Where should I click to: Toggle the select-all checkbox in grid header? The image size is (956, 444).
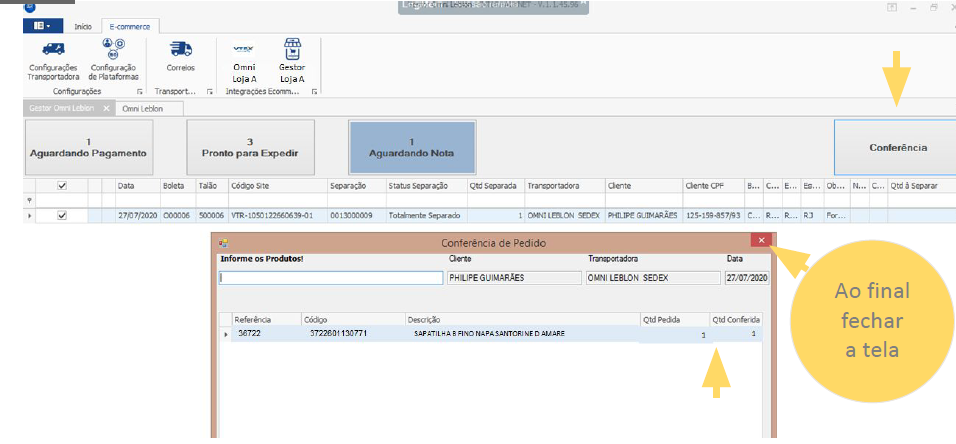[x=62, y=186]
